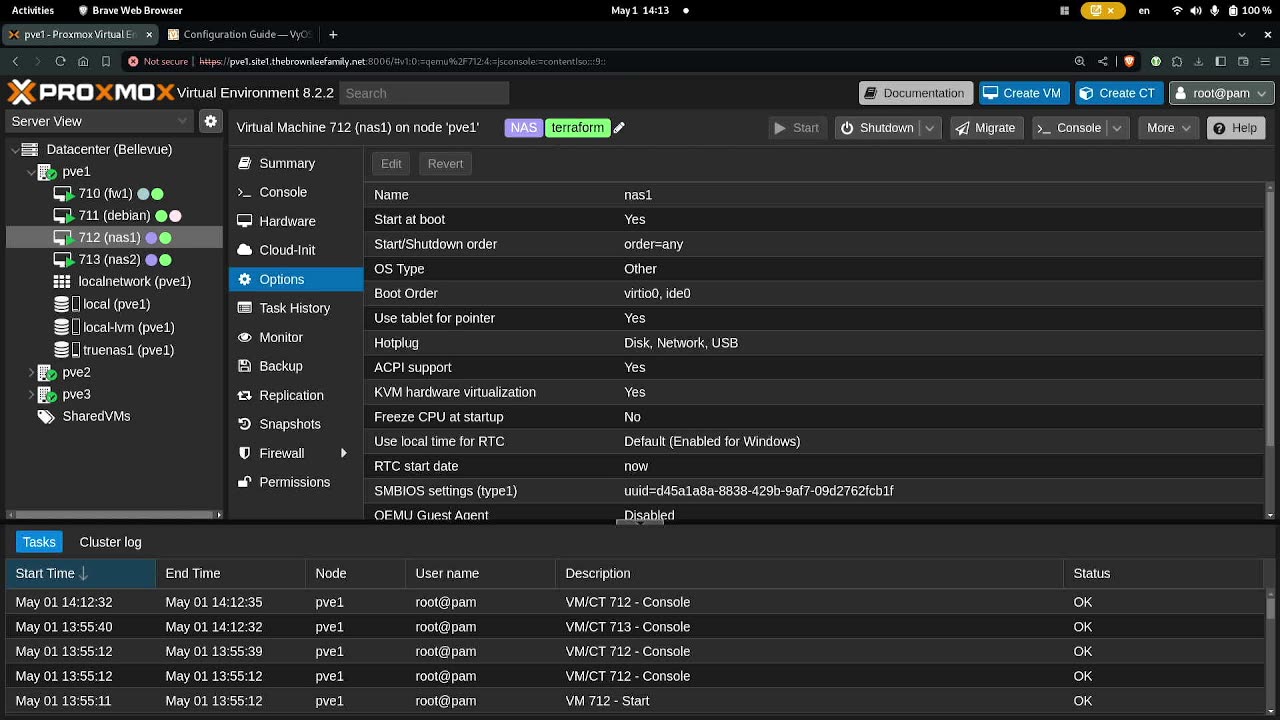Image resolution: width=1280 pixels, height=720 pixels.
Task: Open the Help button
Action: click(1234, 128)
